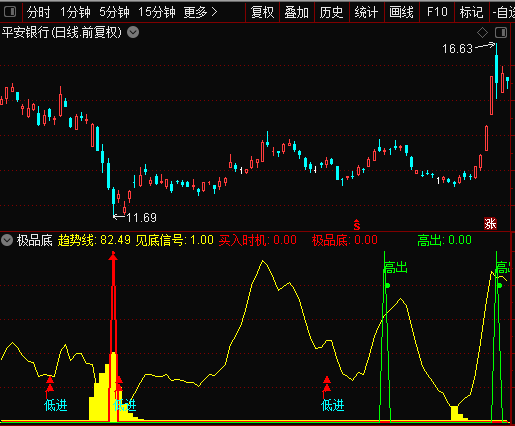Open the 复权 adjustment menu

point(263,12)
